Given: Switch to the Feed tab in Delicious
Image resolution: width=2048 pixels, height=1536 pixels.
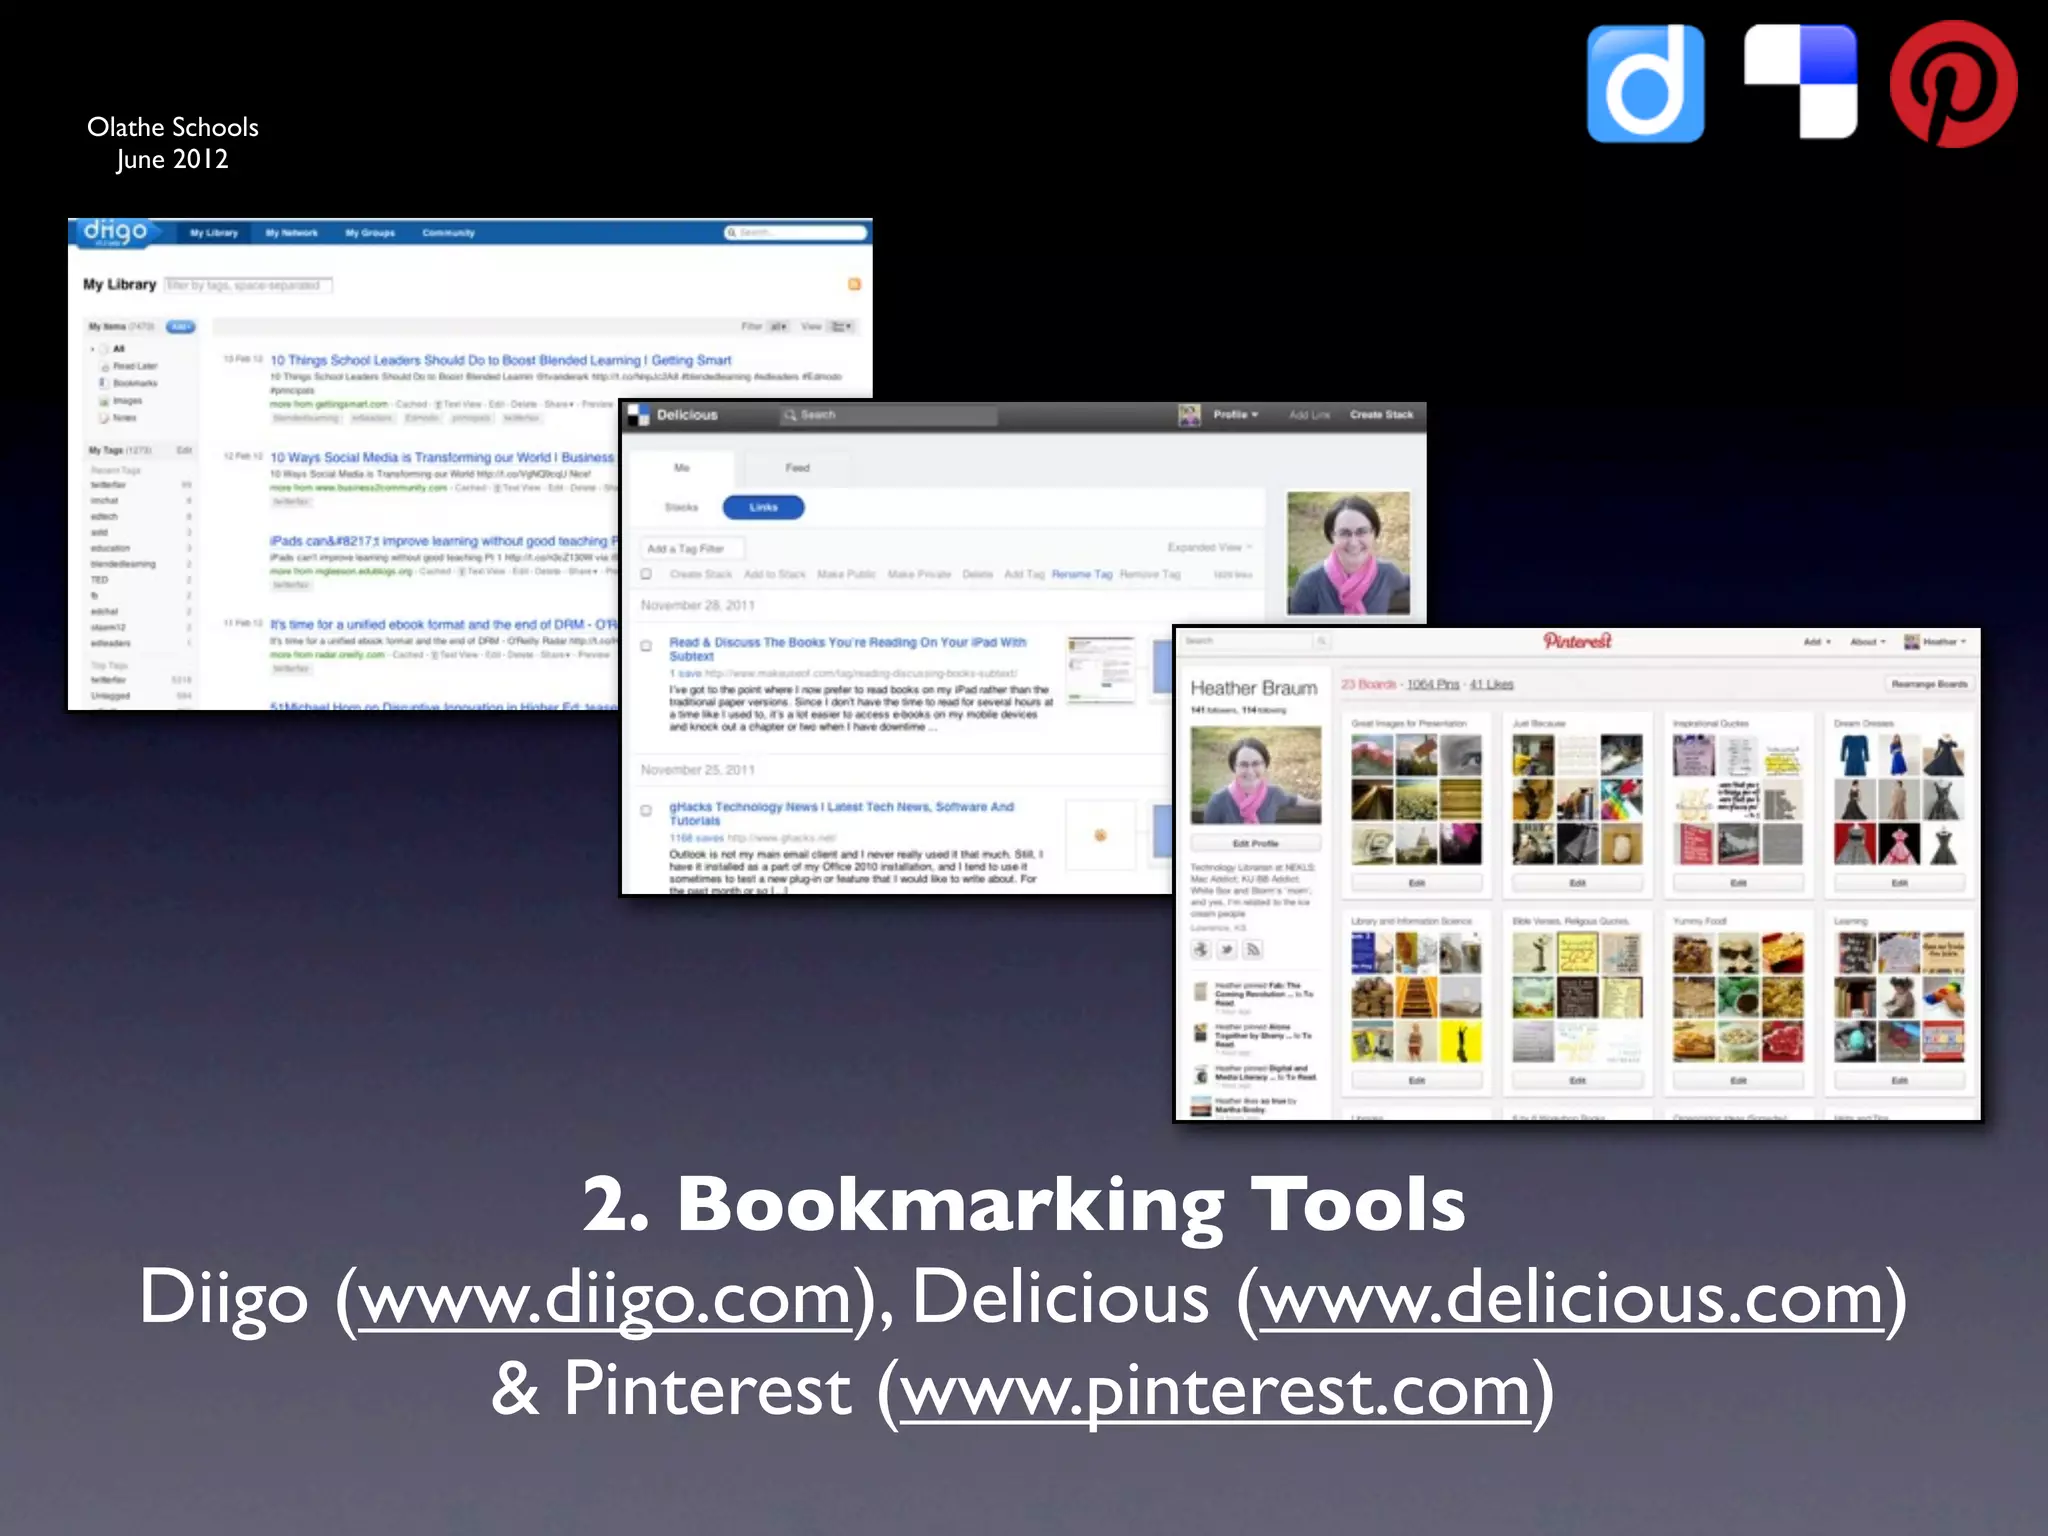Looking at the screenshot, I should coord(797,468).
